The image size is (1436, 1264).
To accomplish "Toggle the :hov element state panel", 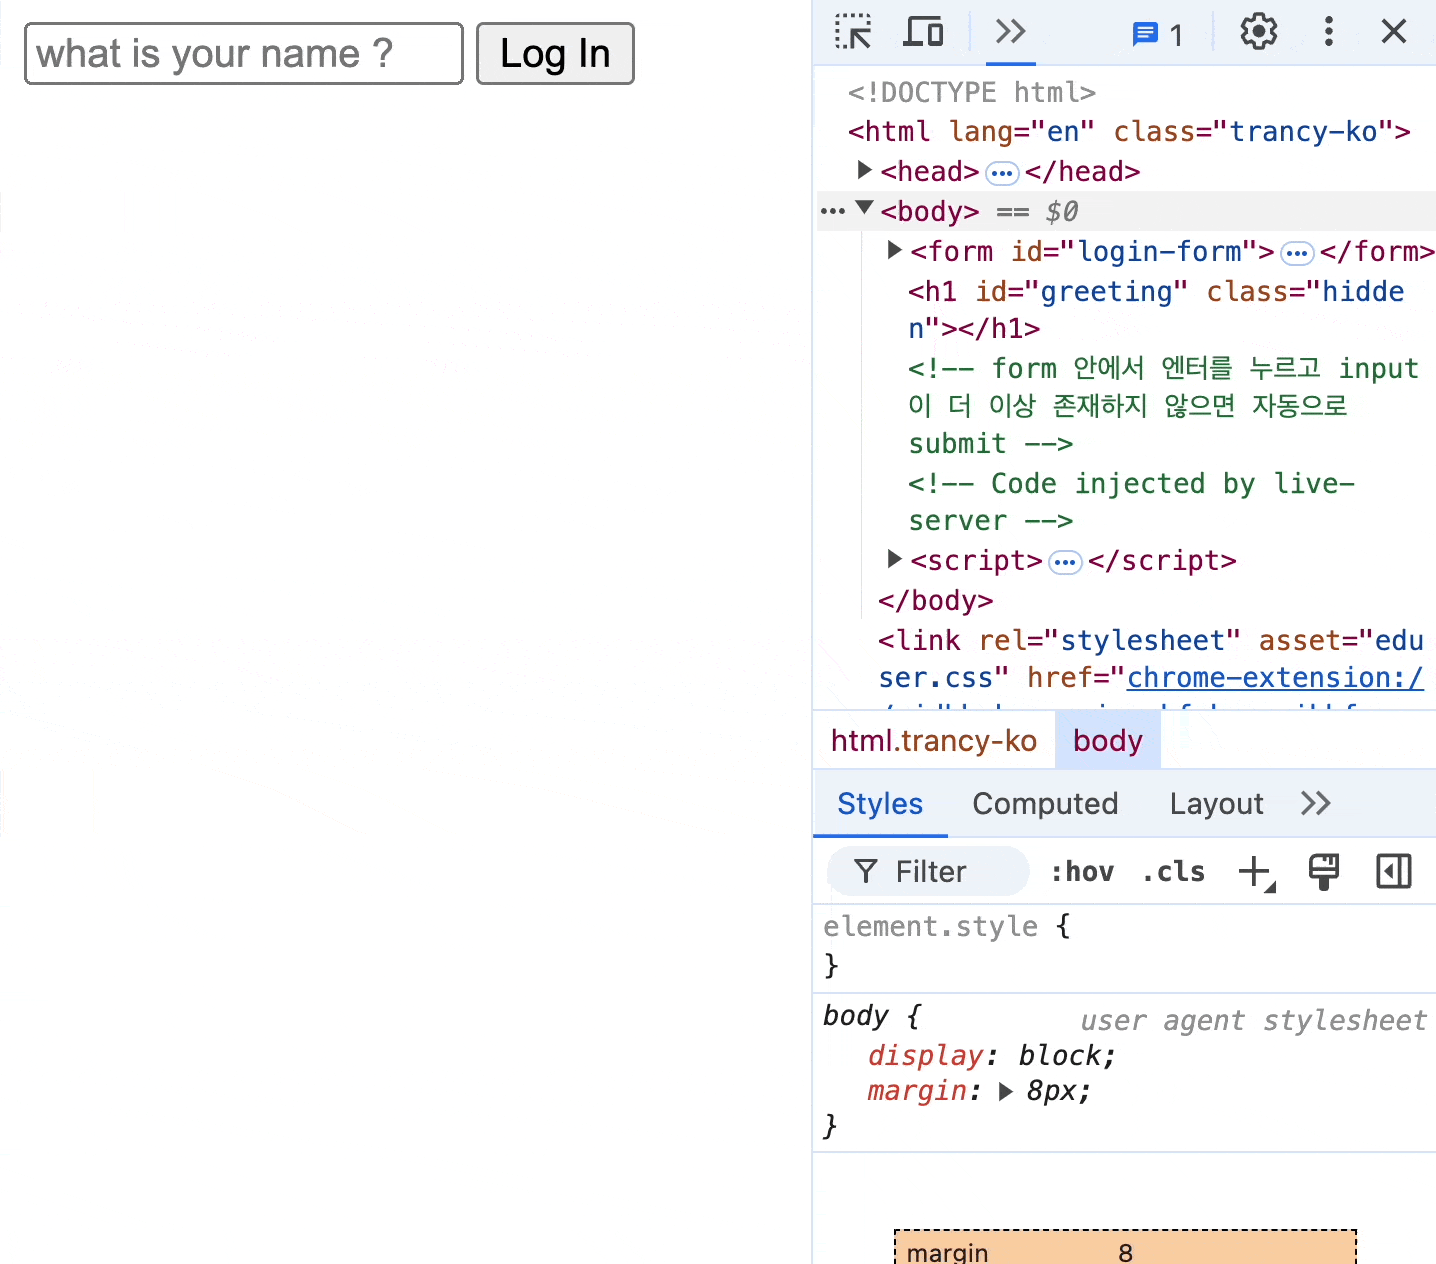I will (x=1082, y=872).
